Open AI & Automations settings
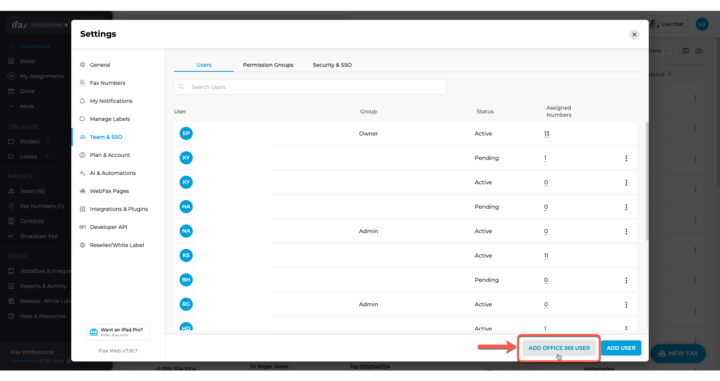The width and height of the screenshot is (720, 381). tap(112, 173)
